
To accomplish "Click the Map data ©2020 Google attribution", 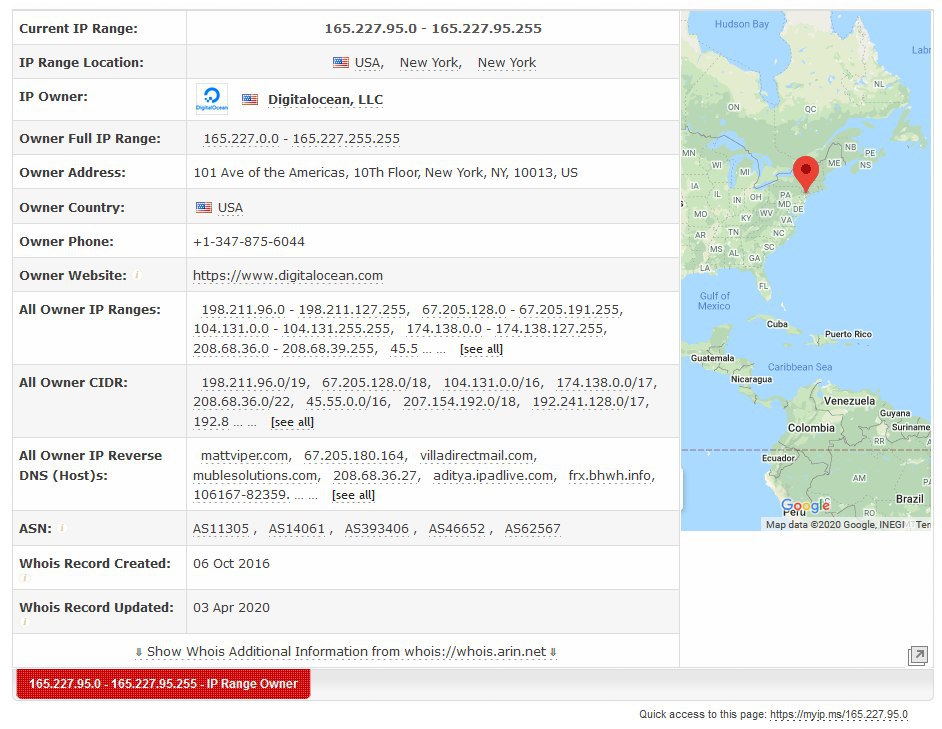I will click(x=835, y=525).
